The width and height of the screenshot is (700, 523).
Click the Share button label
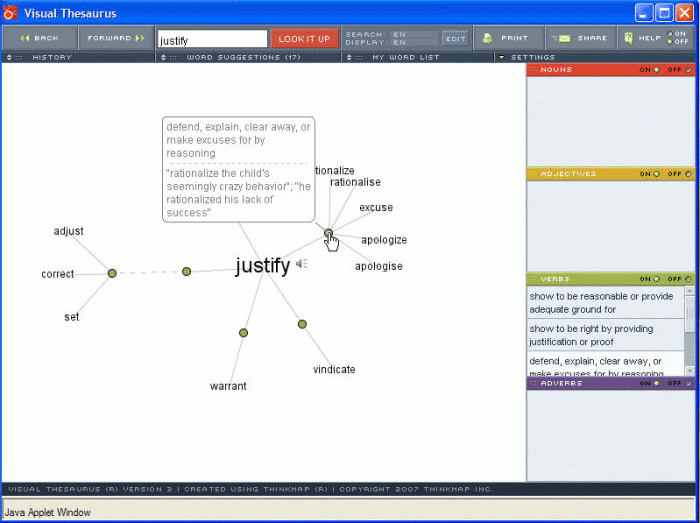point(592,38)
